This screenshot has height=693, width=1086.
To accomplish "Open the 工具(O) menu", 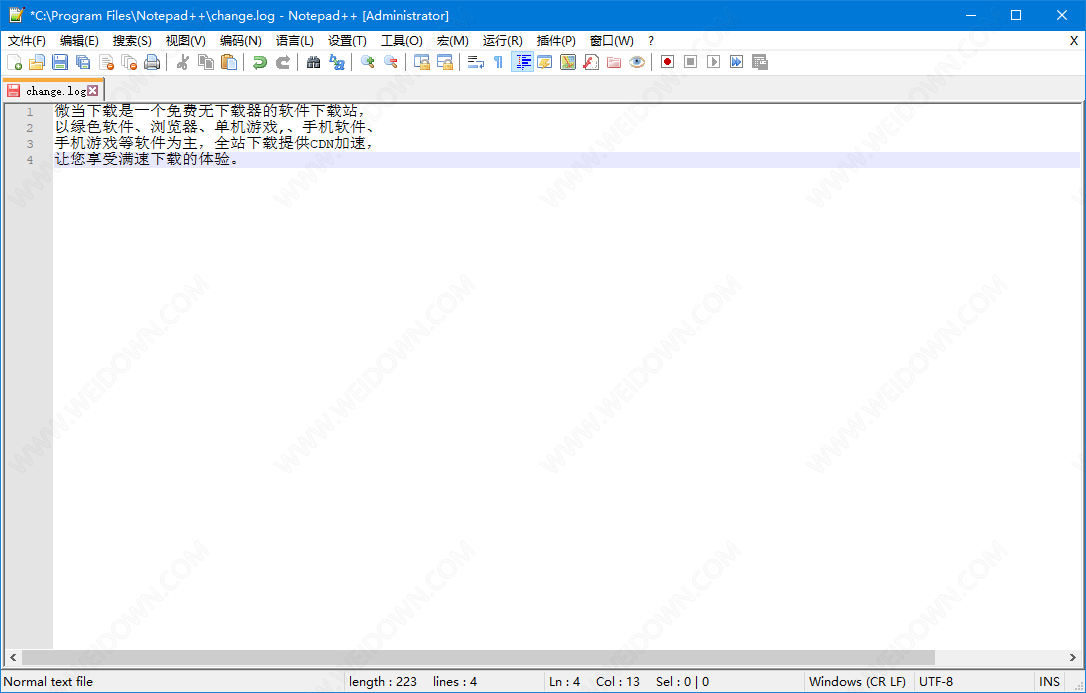I will (402, 41).
